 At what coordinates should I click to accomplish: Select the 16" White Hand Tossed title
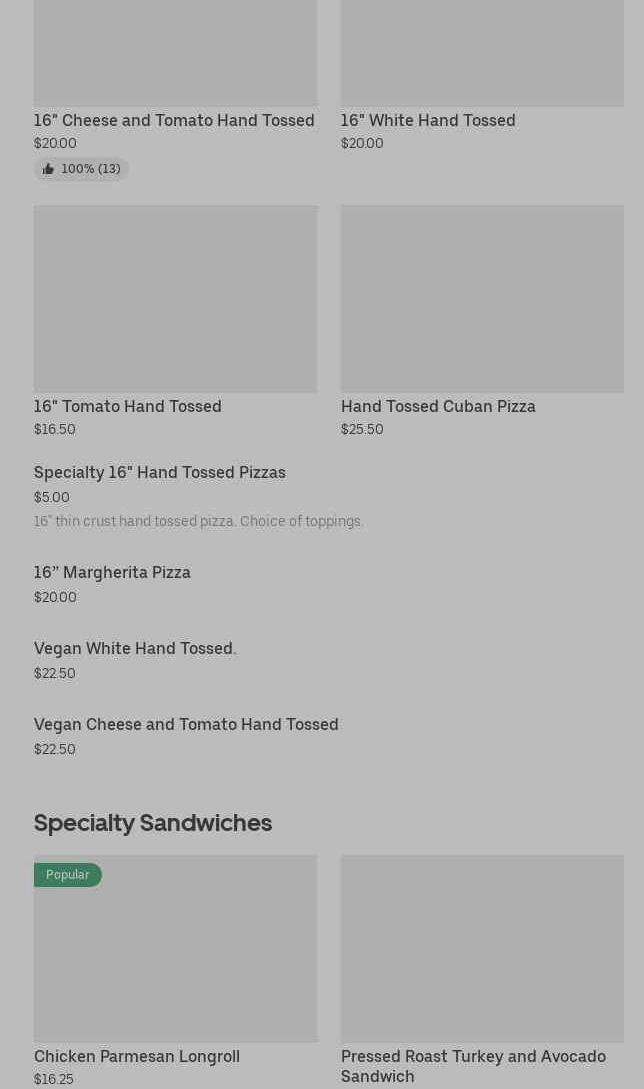coord(428,120)
